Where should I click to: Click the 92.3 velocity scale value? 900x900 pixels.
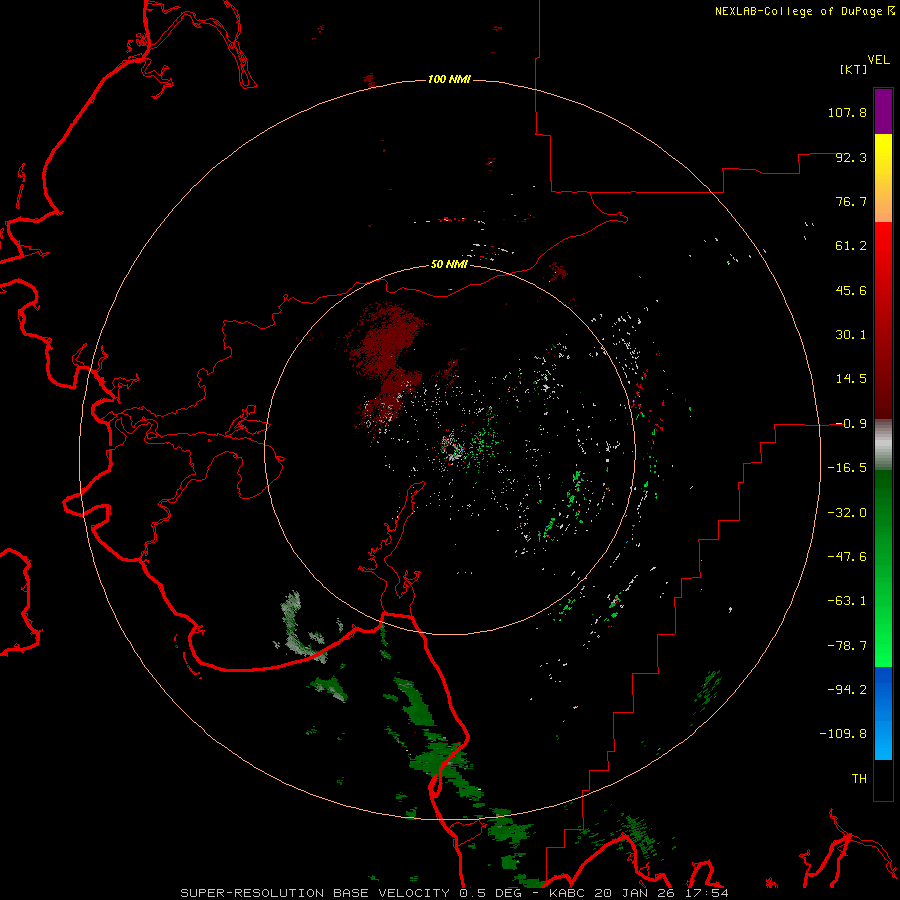851,157
